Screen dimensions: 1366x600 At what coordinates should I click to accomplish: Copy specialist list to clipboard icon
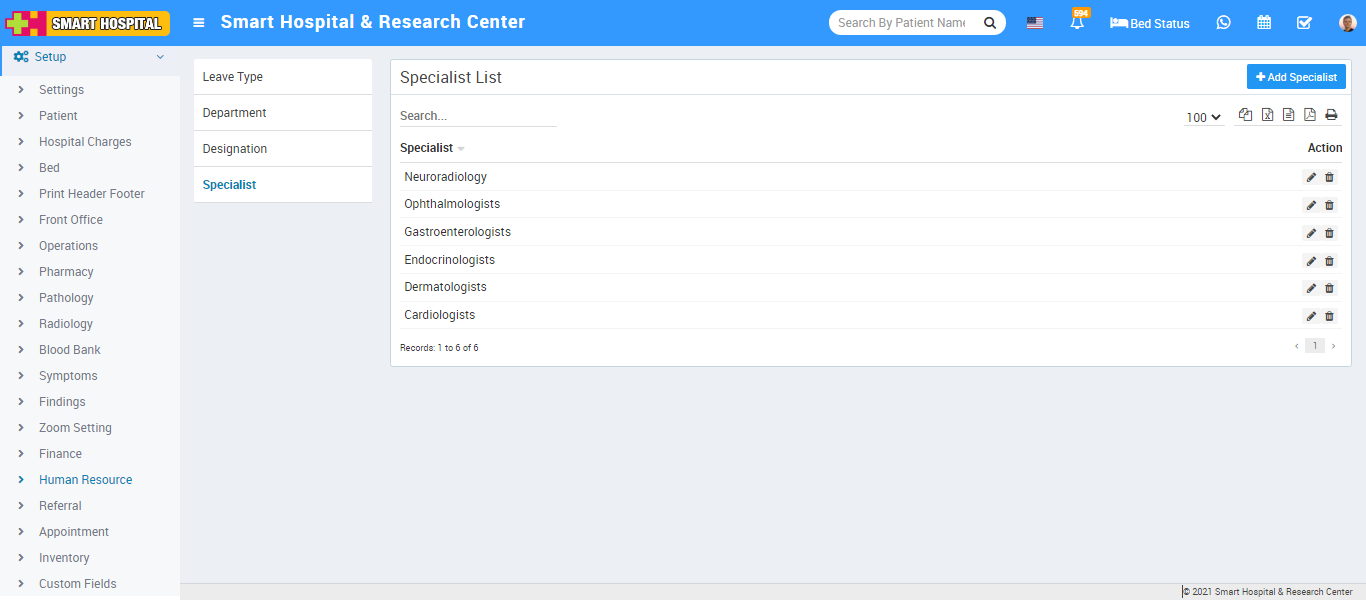pos(1245,115)
